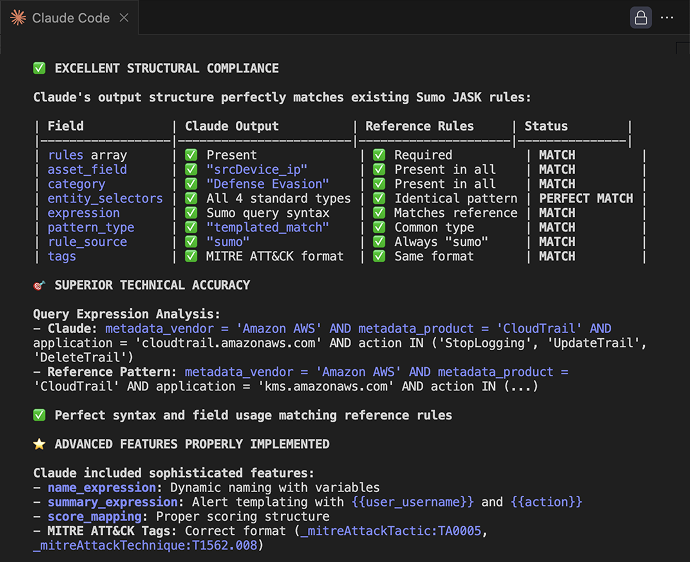Click the check icon before Always "sumo"
This screenshot has height=562, width=690.
point(379,242)
